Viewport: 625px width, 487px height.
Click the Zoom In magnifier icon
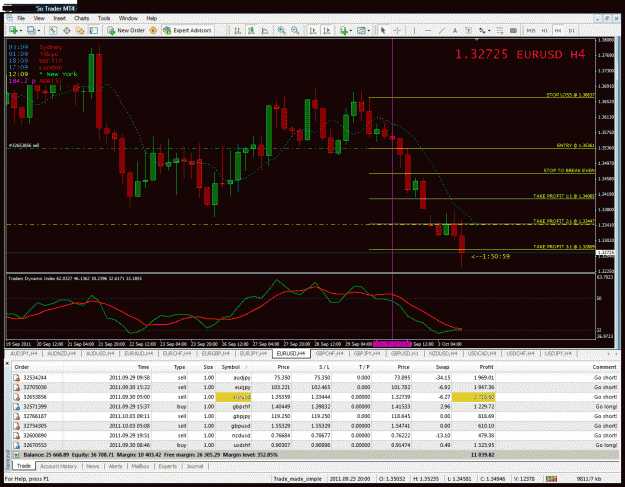pyautogui.click(x=281, y=31)
